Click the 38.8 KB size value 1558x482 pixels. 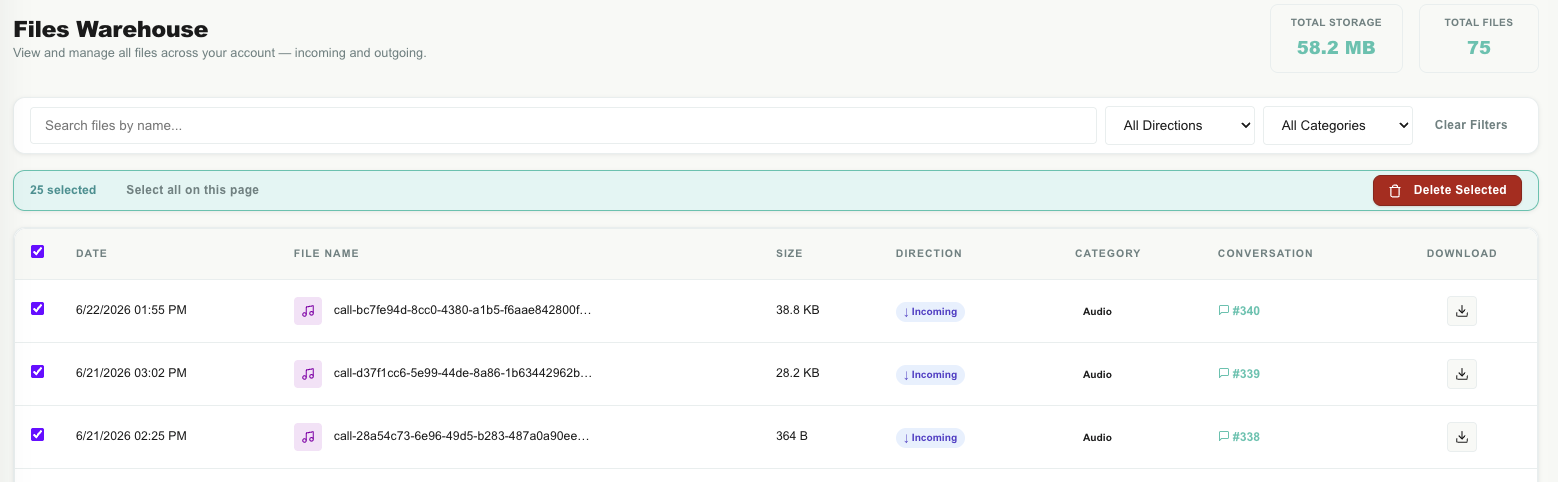tap(798, 310)
